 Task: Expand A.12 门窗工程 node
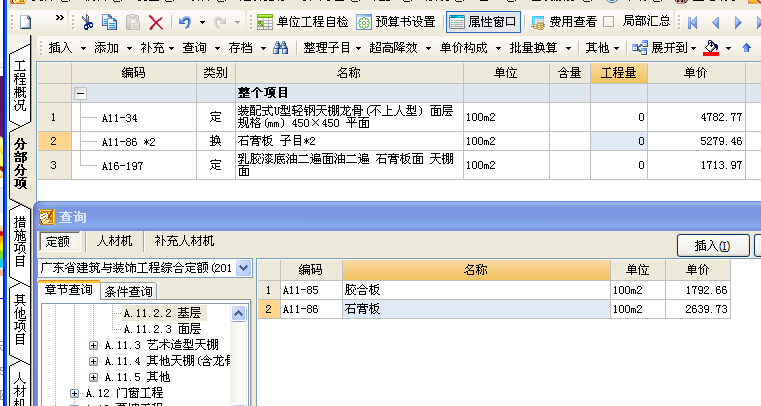74,393
